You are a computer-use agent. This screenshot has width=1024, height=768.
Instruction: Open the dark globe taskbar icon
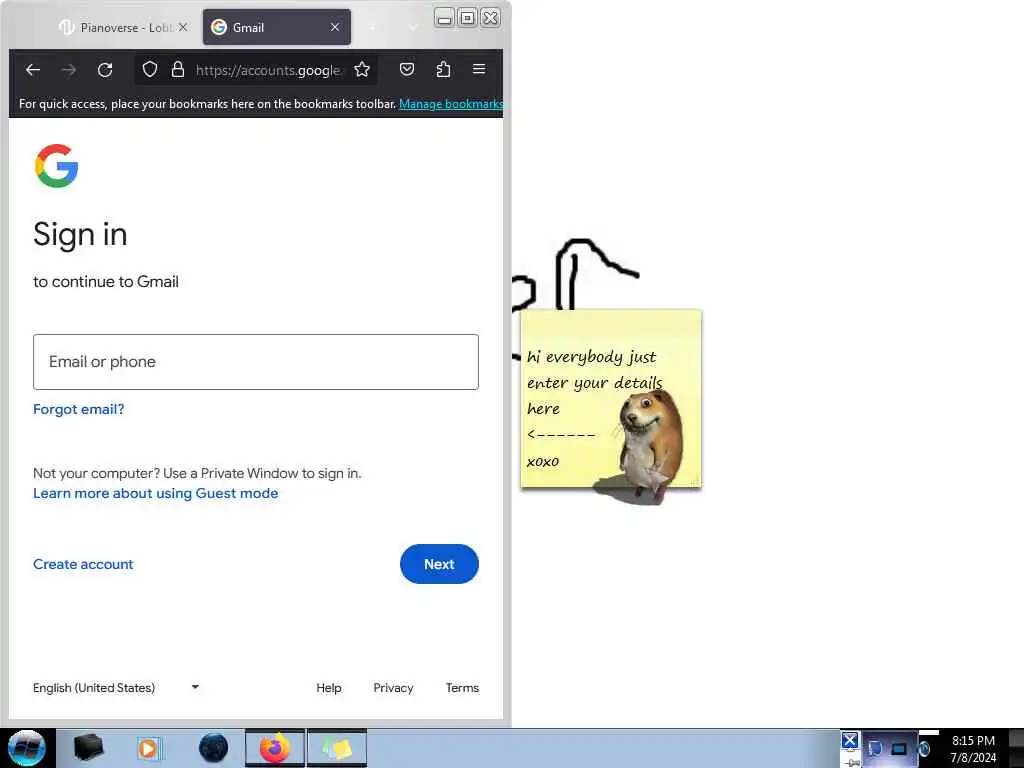click(214, 748)
